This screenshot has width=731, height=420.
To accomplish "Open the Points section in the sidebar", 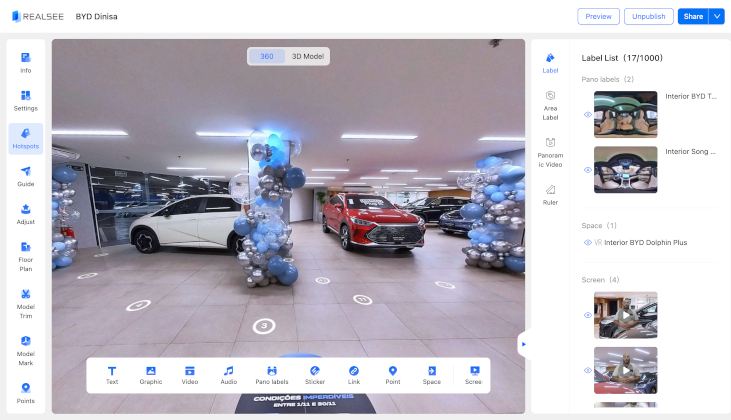I will (x=26, y=393).
